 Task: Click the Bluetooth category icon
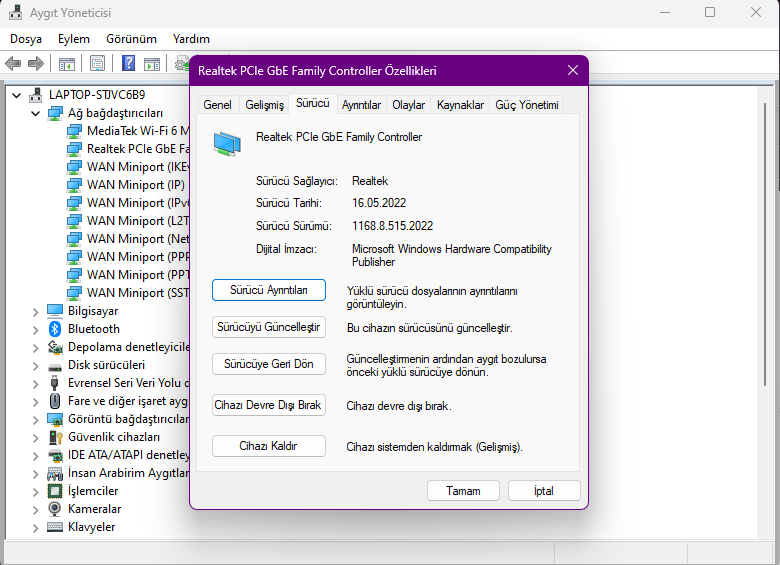point(55,329)
